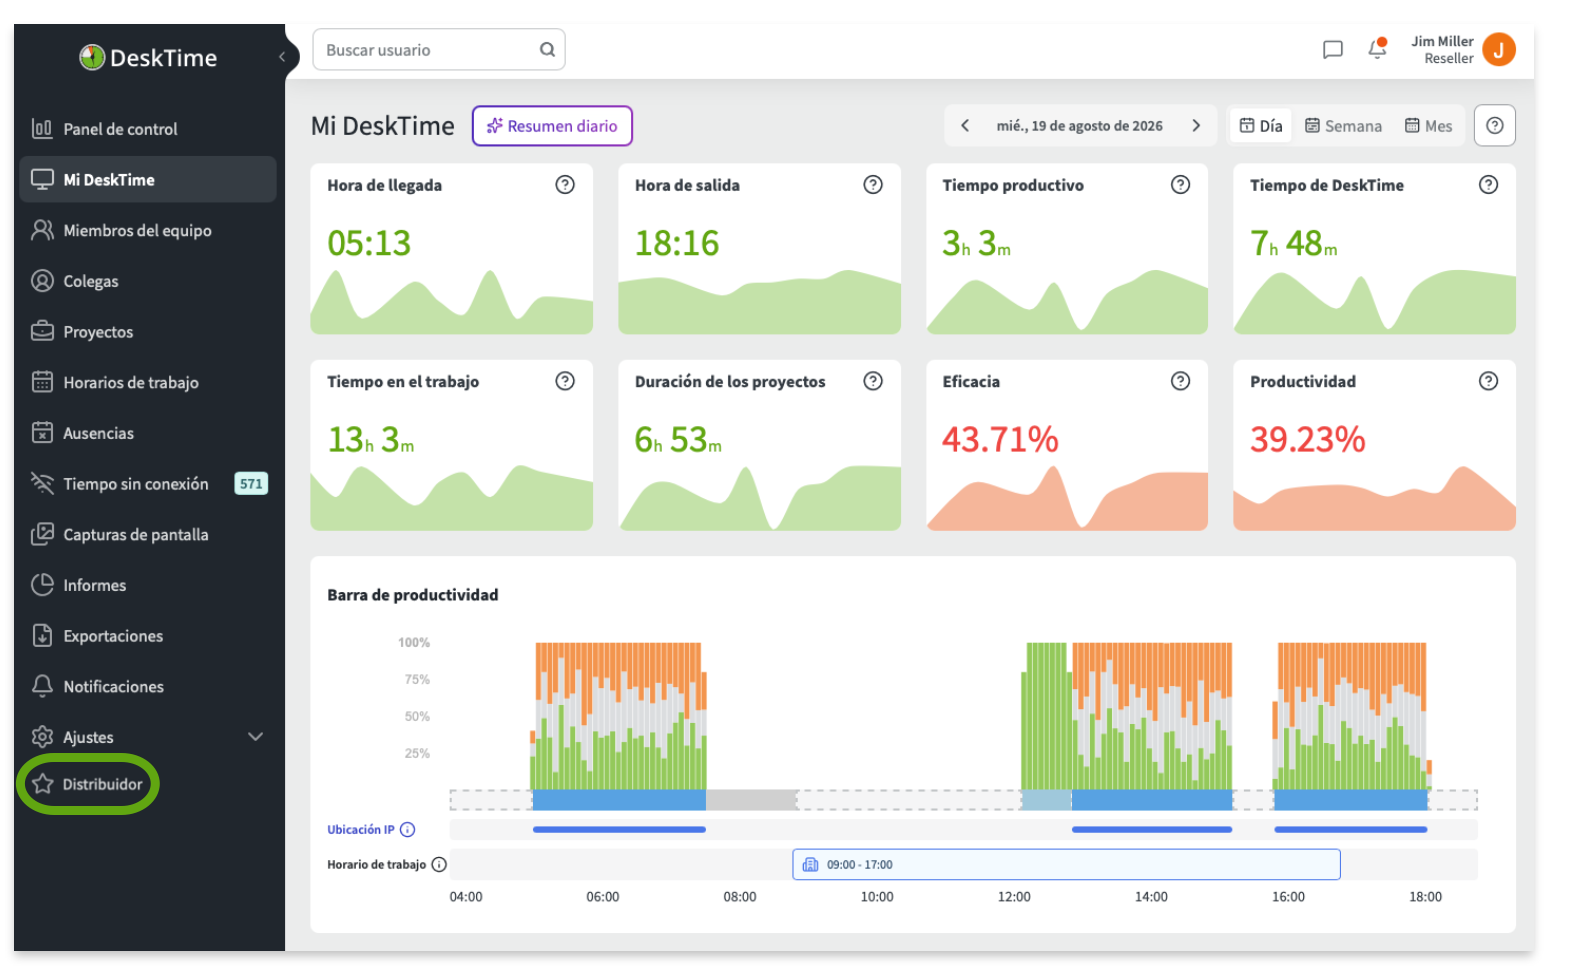Click the Tiempo sin conexión icon
This screenshot has height=970, width=1570.
coord(42,484)
